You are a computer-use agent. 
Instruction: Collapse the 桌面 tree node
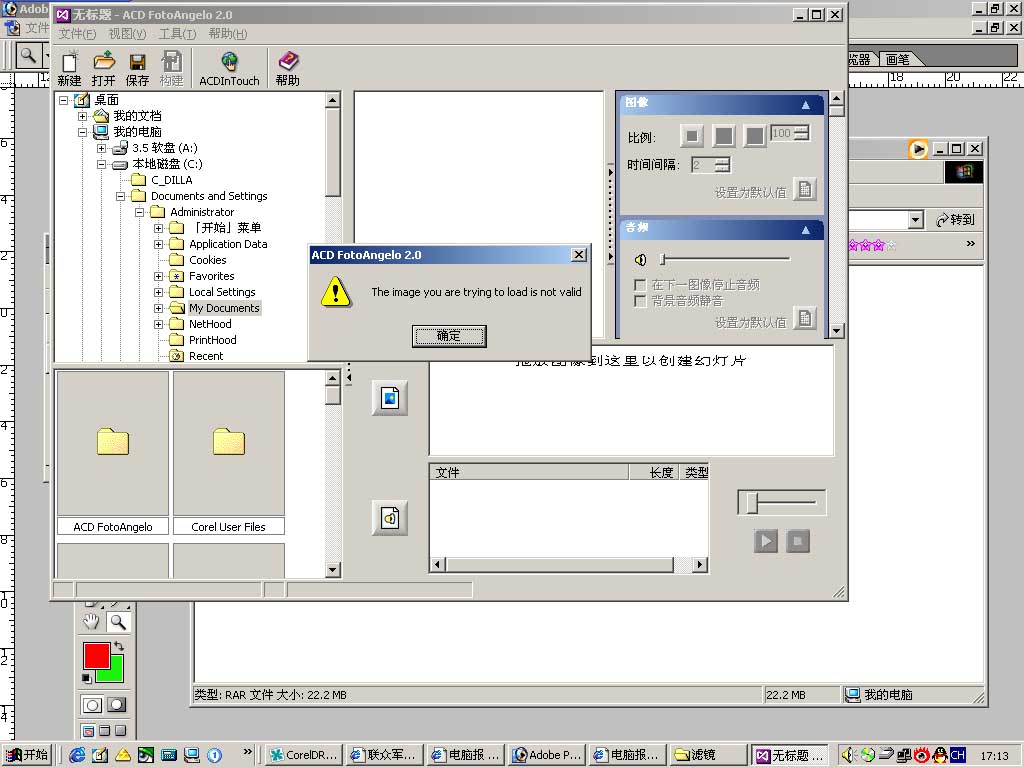click(63, 100)
